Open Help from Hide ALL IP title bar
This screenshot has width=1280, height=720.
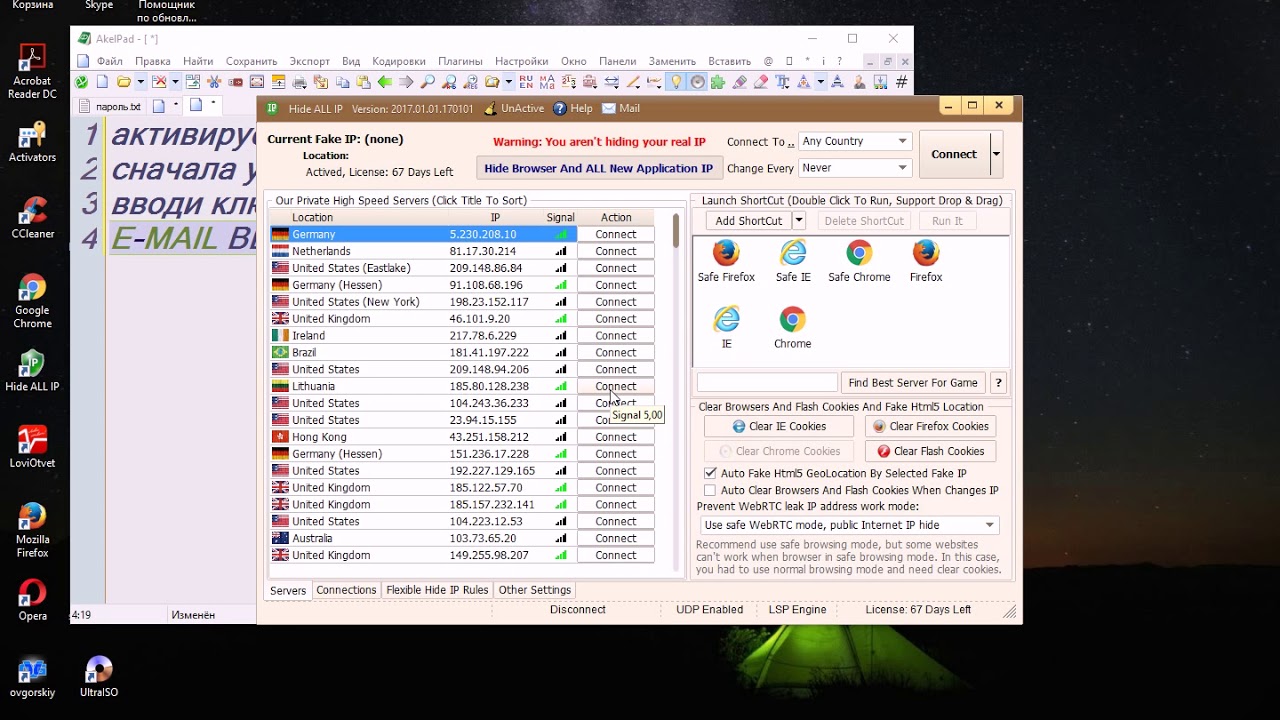pos(573,108)
